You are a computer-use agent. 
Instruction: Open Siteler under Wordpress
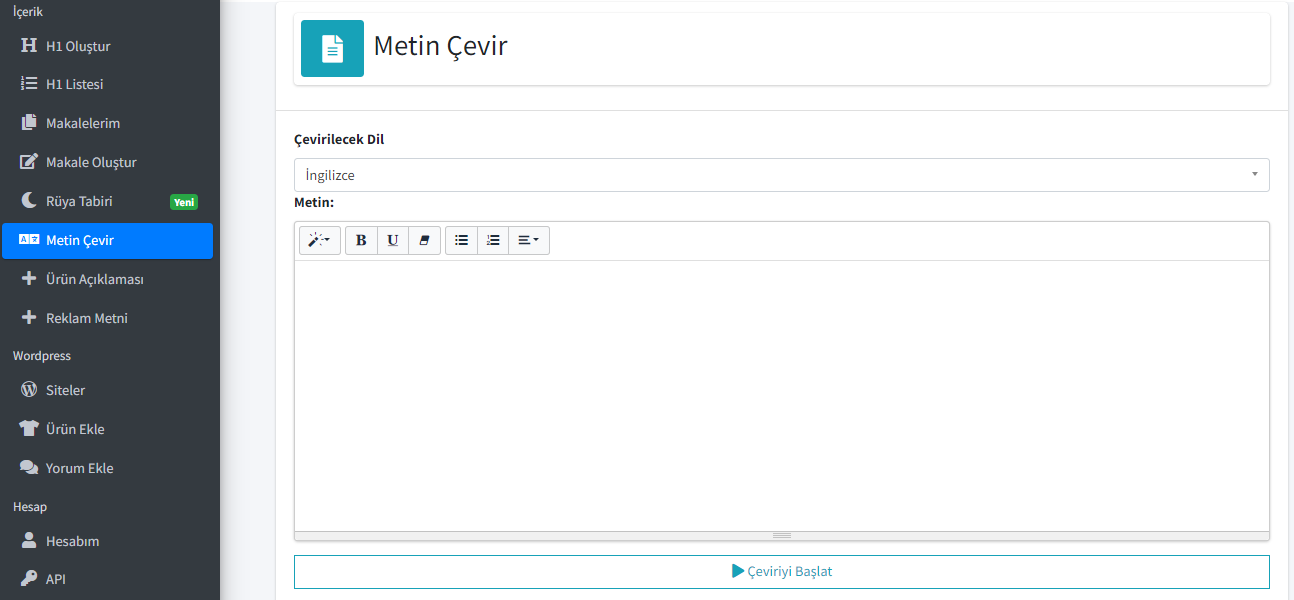click(107, 390)
